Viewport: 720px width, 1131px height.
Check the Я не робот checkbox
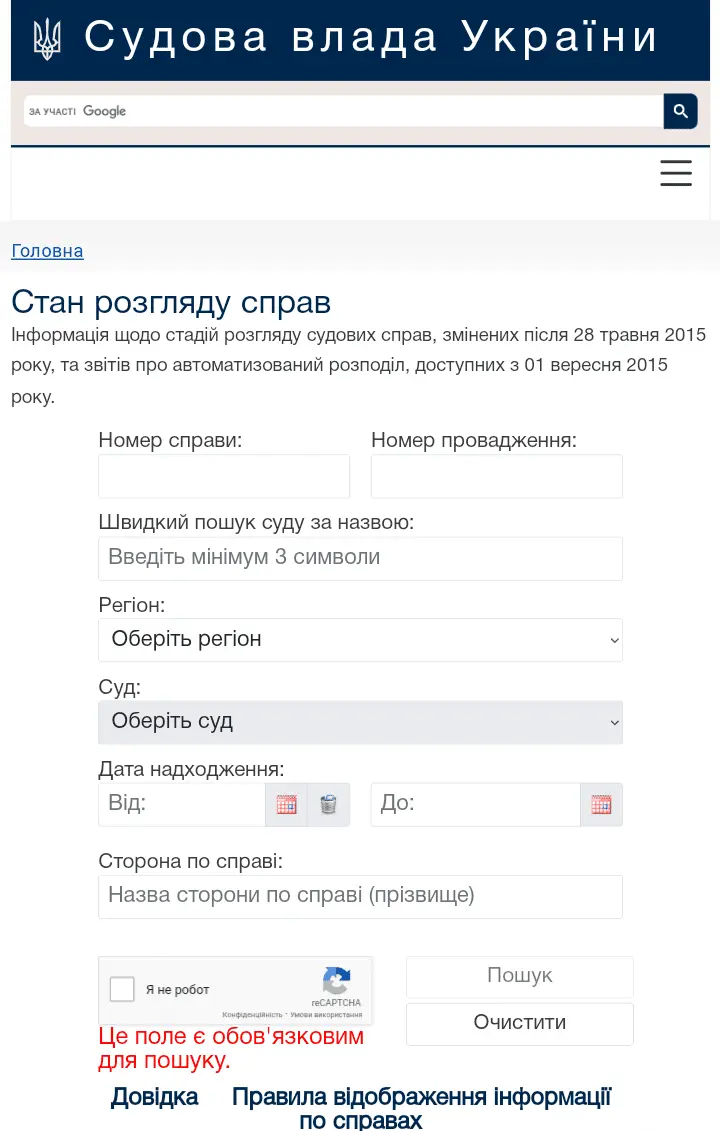coord(122,989)
